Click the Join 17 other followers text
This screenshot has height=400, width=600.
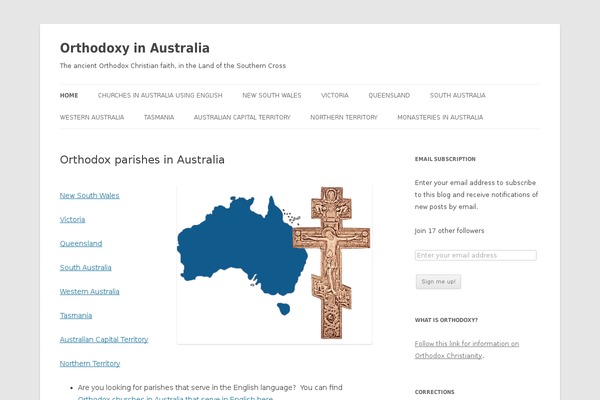449,231
